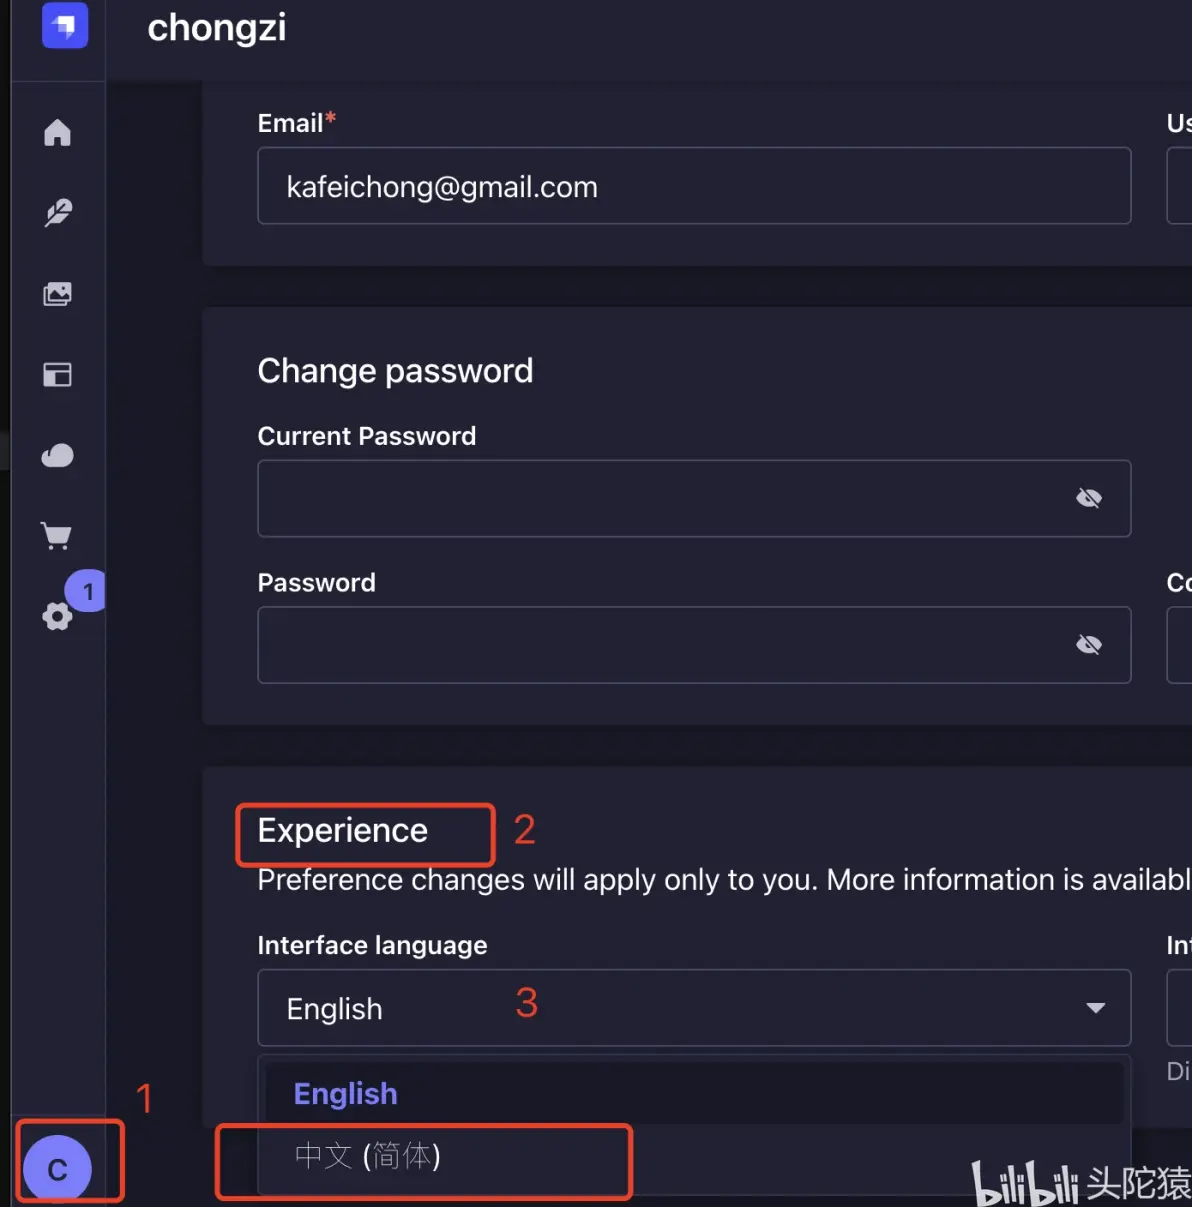The height and width of the screenshot is (1207, 1192).
Task: Open Content-Type Builder layout icon
Action: pos(58,375)
